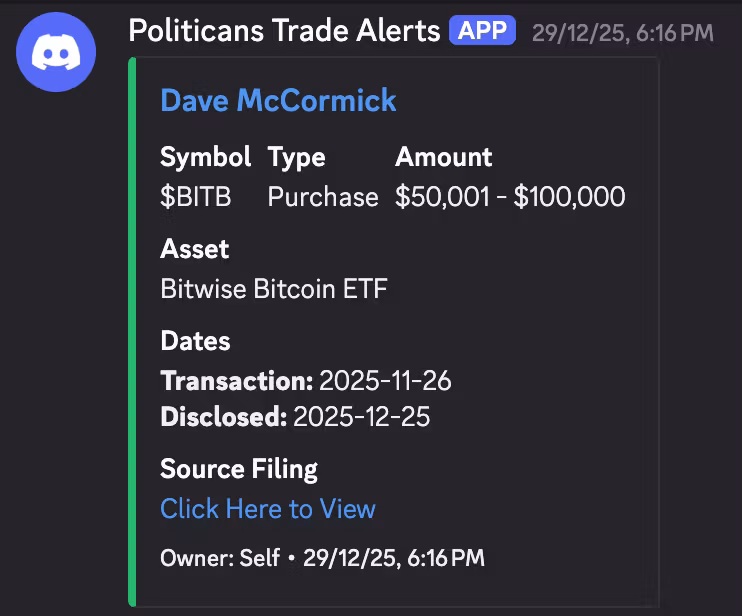Image resolution: width=742 pixels, height=616 pixels.
Task: Click the Amount field heading
Action: click(444, 157)
